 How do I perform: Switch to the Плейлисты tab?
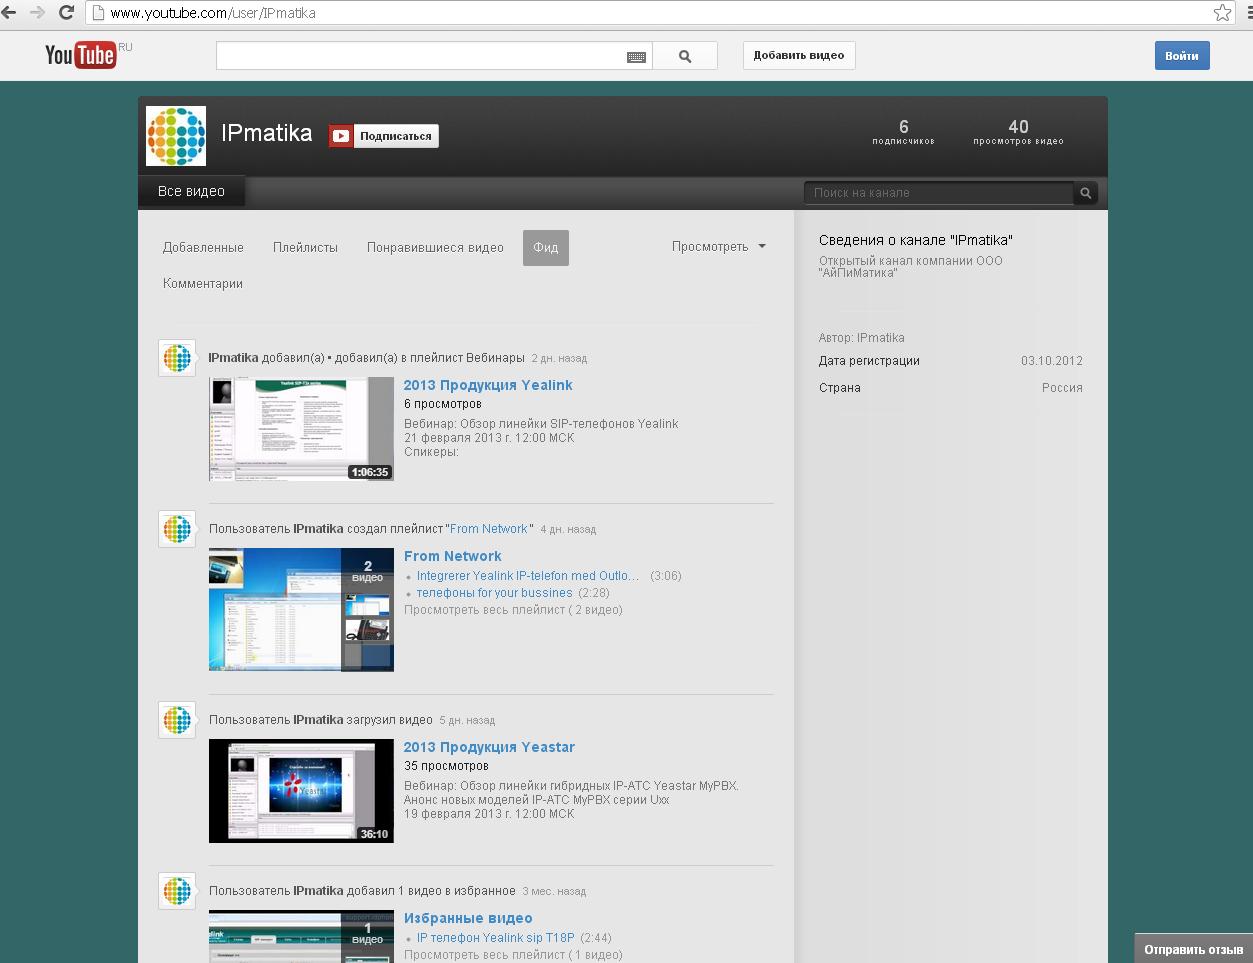[305, 247]
